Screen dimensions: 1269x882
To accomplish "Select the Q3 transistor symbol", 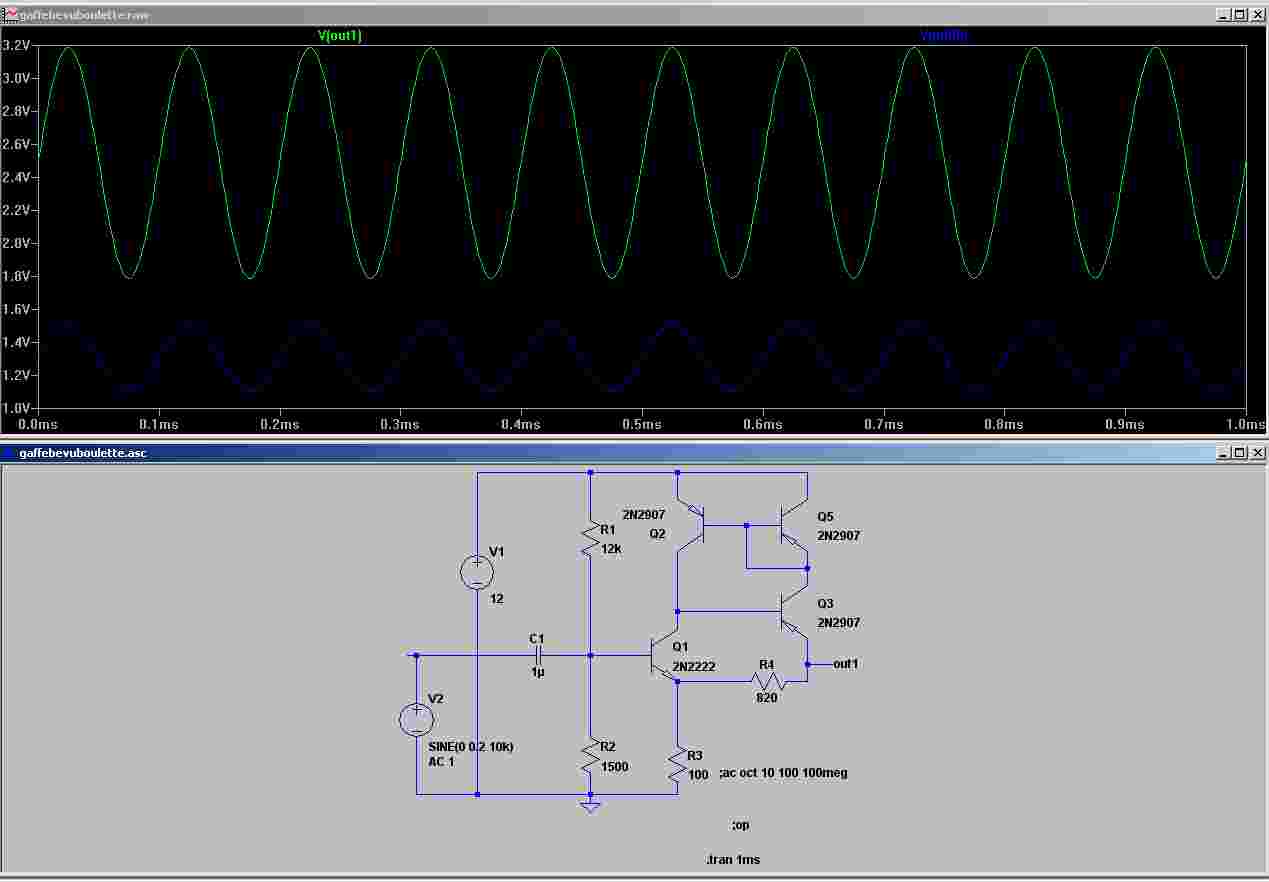I will click(x=793, y=612).
